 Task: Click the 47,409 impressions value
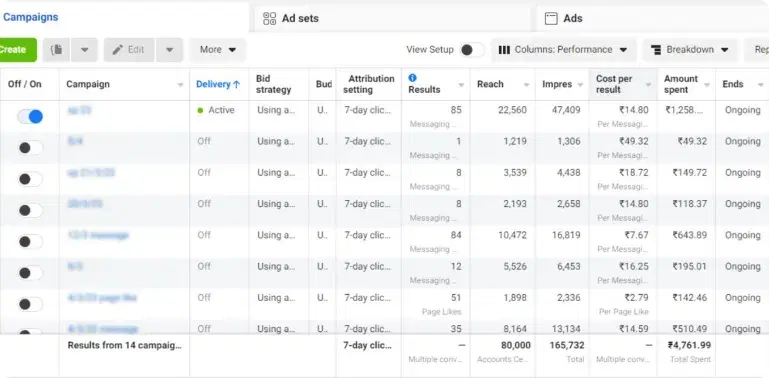566,110
